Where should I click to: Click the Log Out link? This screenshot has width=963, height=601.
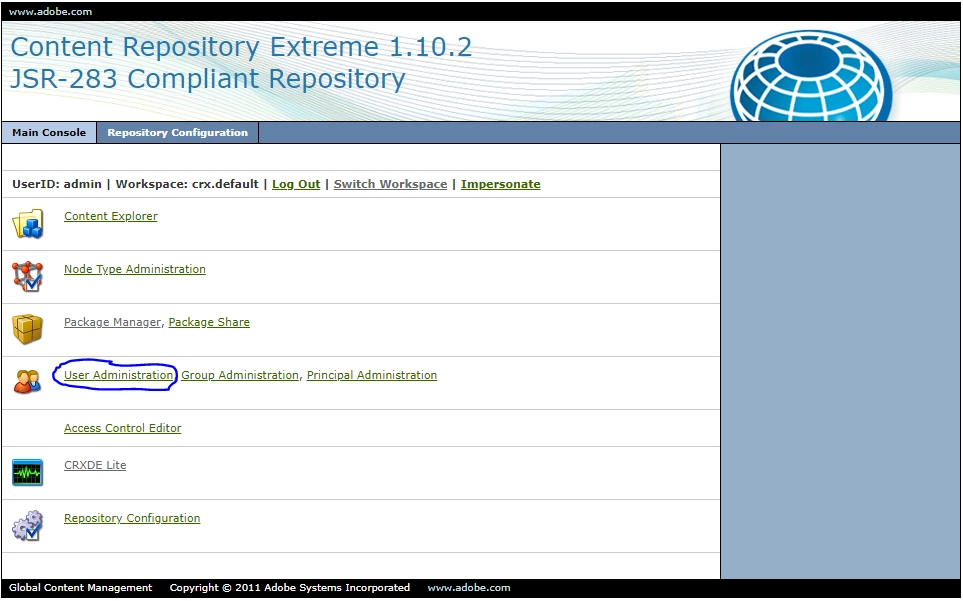click(x=296, y=184)
